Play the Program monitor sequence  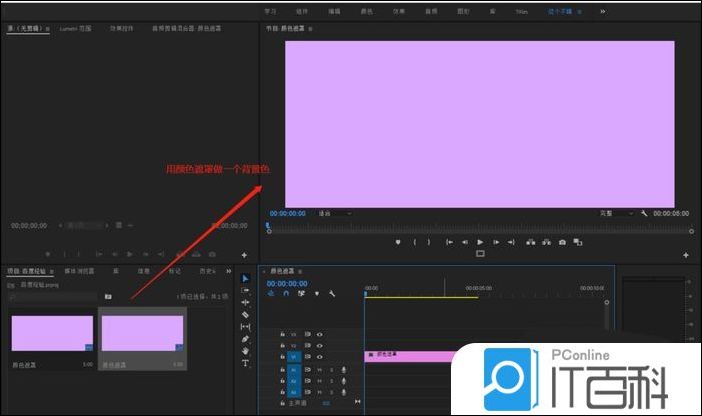(x=480, y=242)
